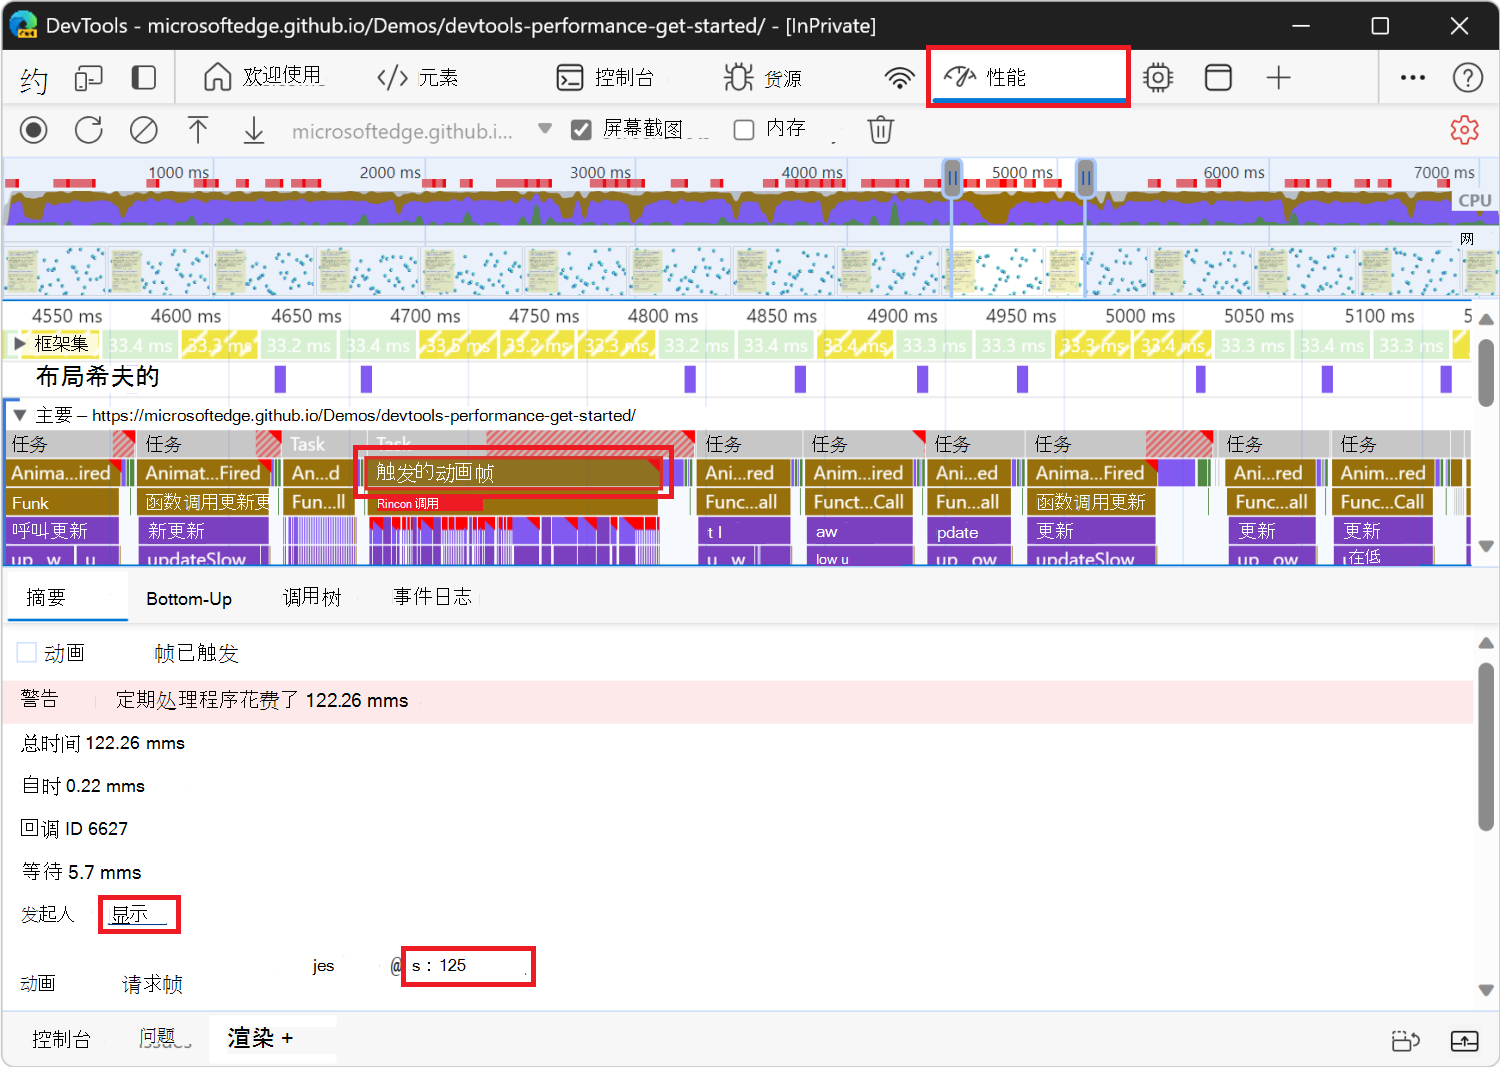The height and width of the screenshot is (1067, 1500).
Task: Expand the 框架集 frames track
Action: (x=19, y=344)
